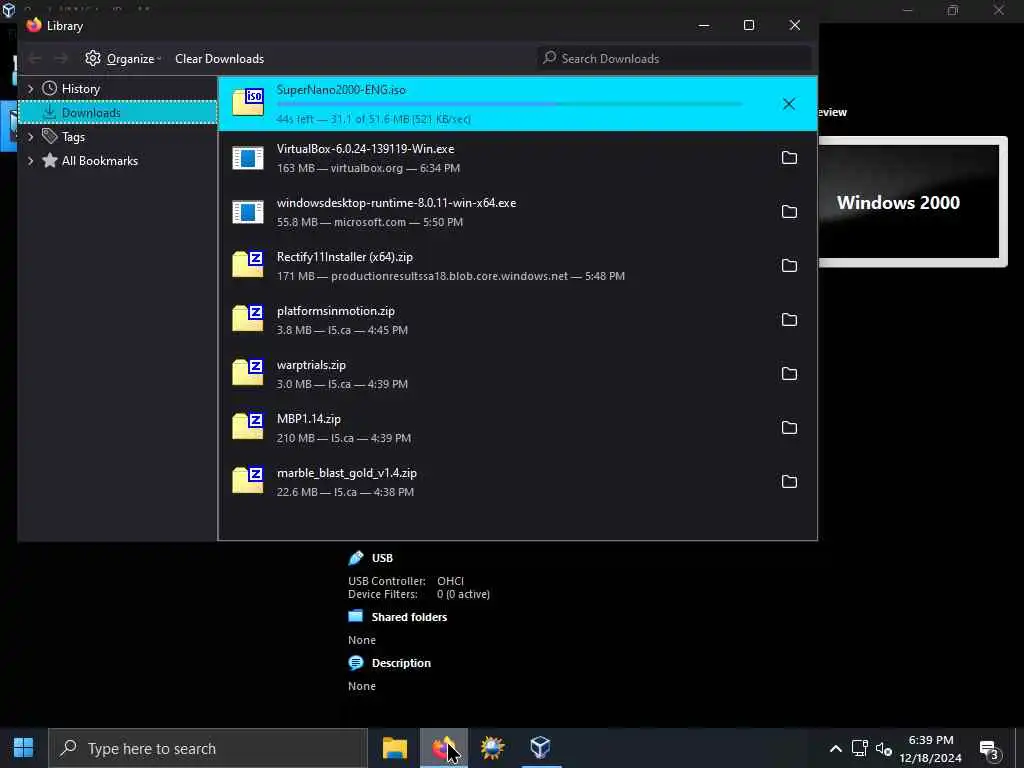Select the VirtualBox-6.0.24-139119-Win.exe file name

point(365,149)
